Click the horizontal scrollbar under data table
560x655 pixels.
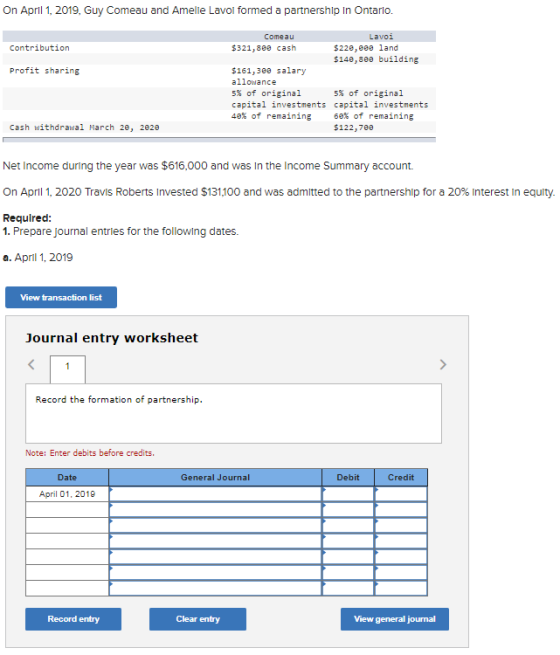(219, 140)
